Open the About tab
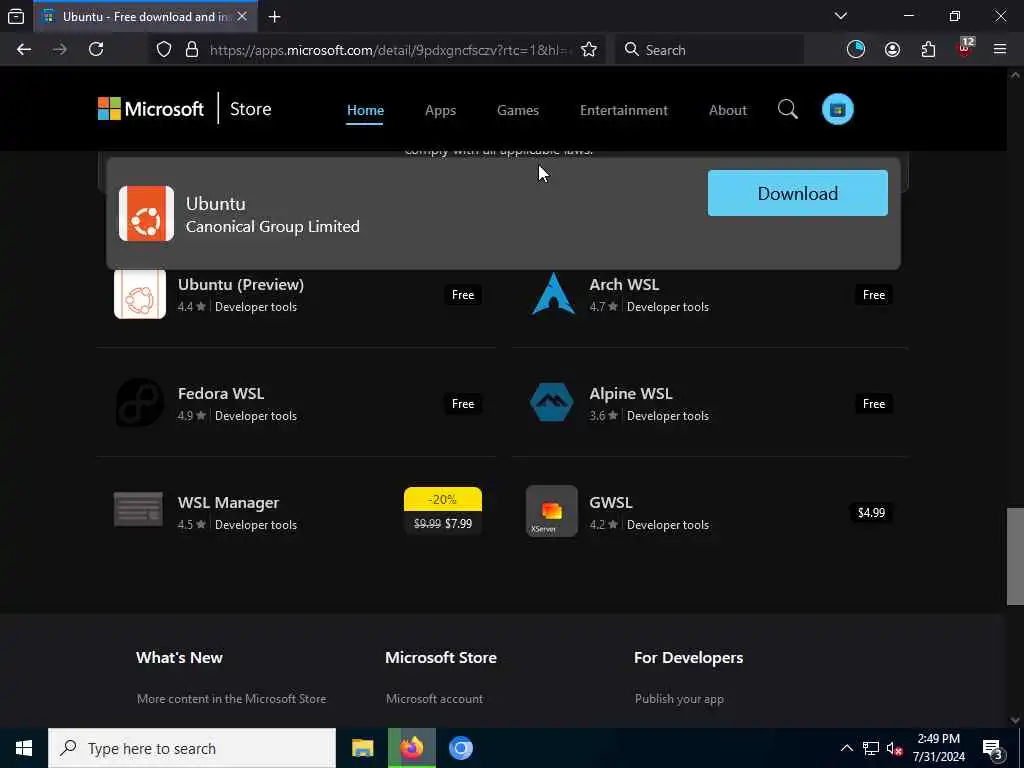1024x768 pixels. pyautogui.click(x=728, y=110)
